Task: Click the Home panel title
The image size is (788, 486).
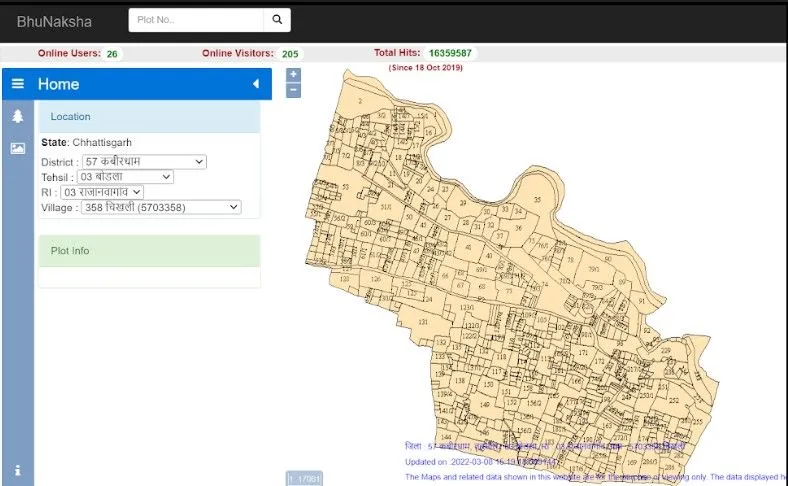Action: click(59, 85)
